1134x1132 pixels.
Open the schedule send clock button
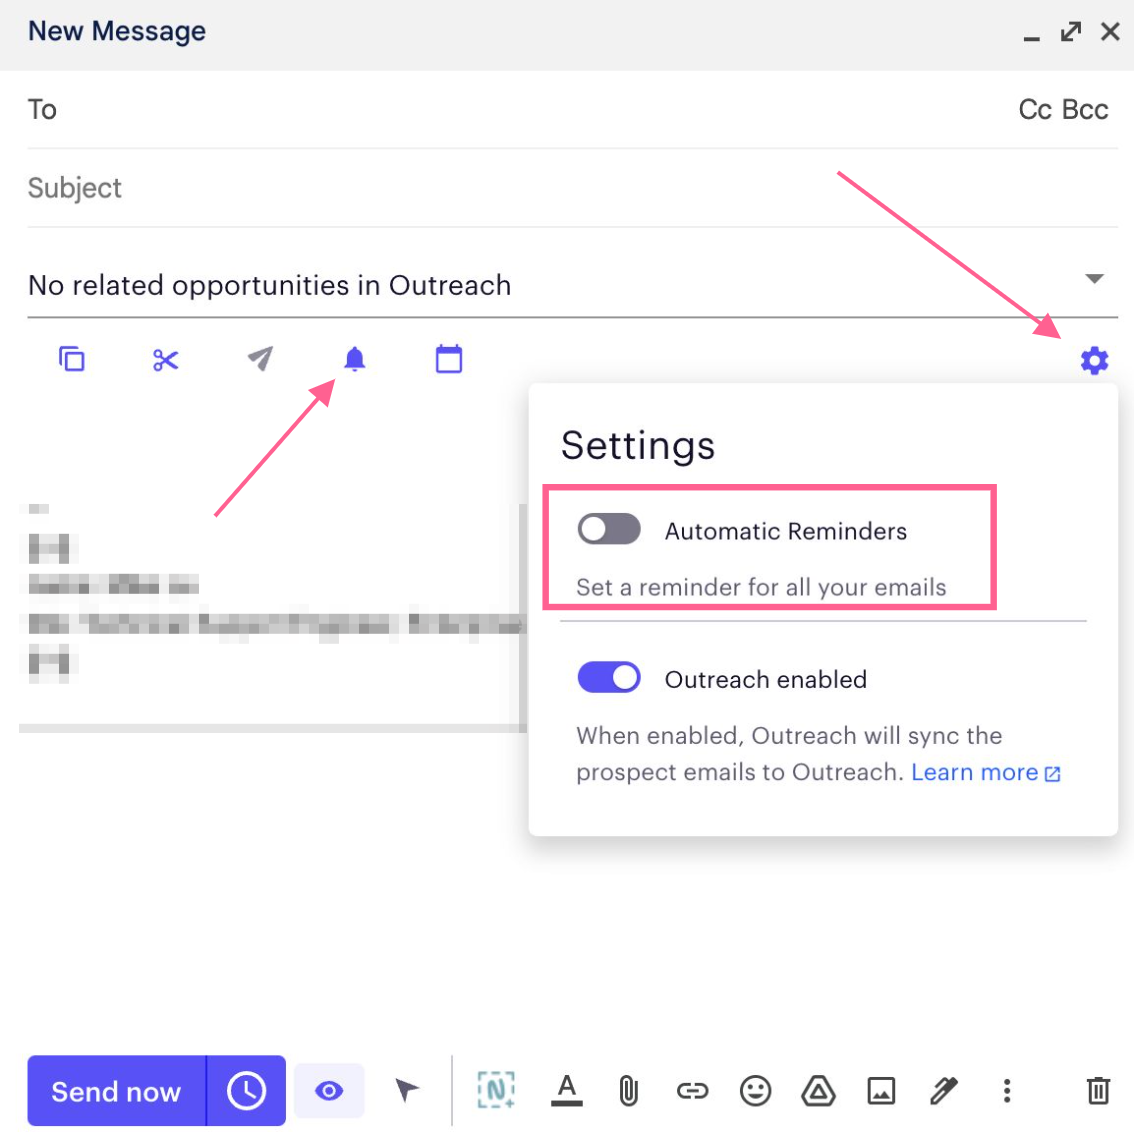pyautogui.click(x=247, y=1091)
